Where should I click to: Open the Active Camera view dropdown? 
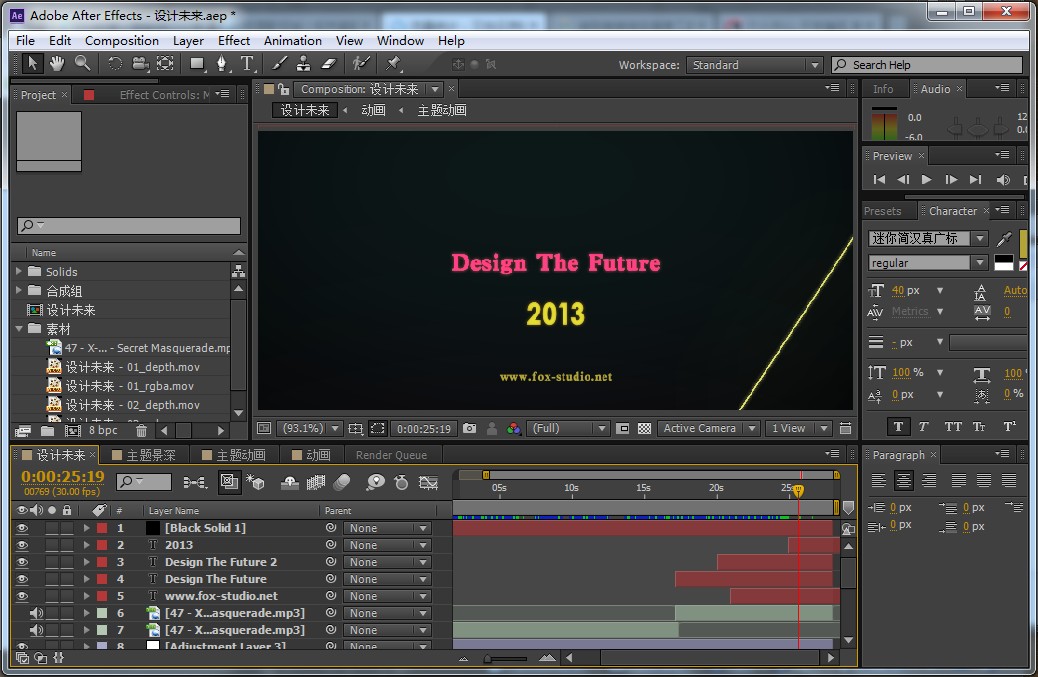point(708,428)
